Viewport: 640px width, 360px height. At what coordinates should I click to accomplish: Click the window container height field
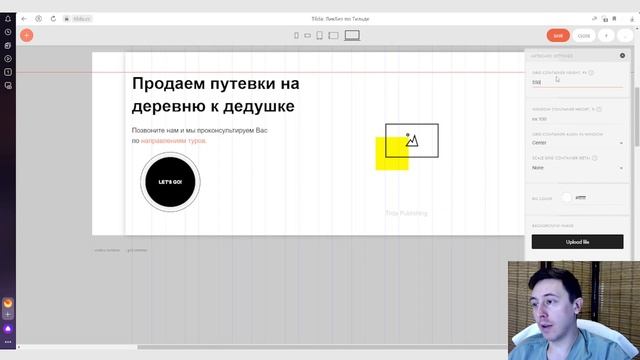tap(577, 119)
